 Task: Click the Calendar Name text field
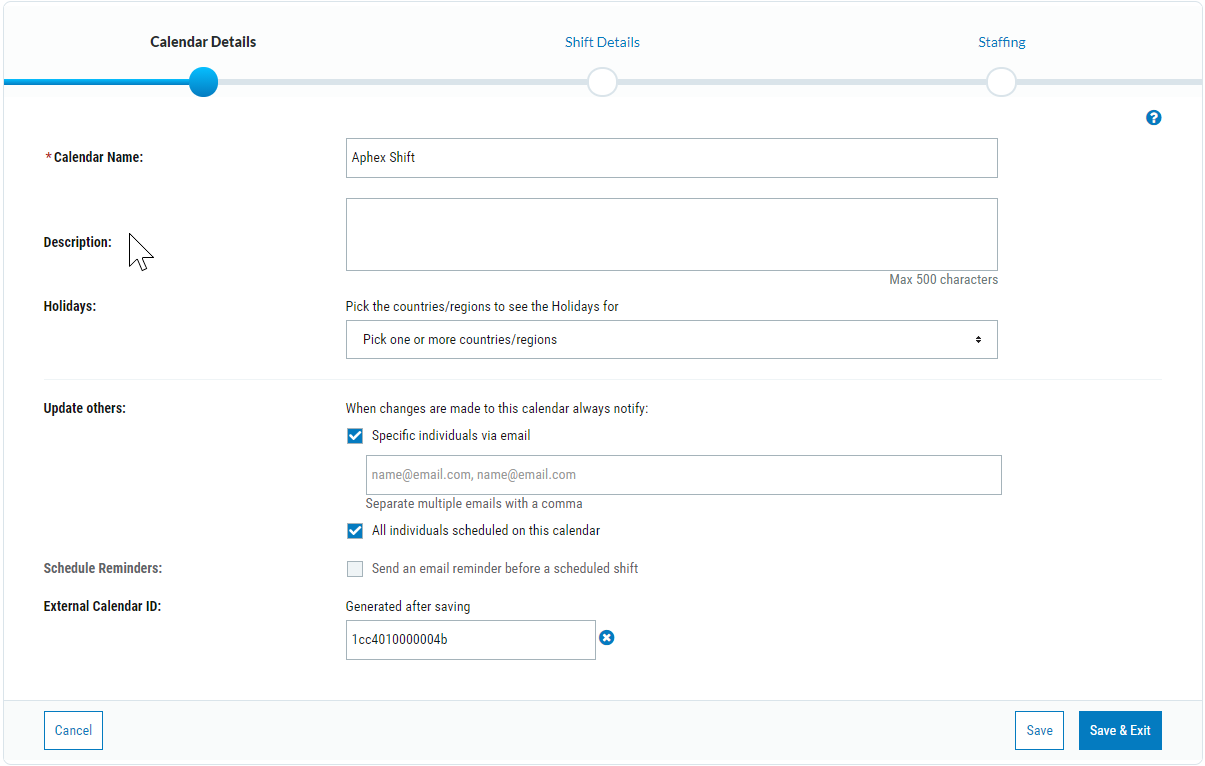coord(671,158)
